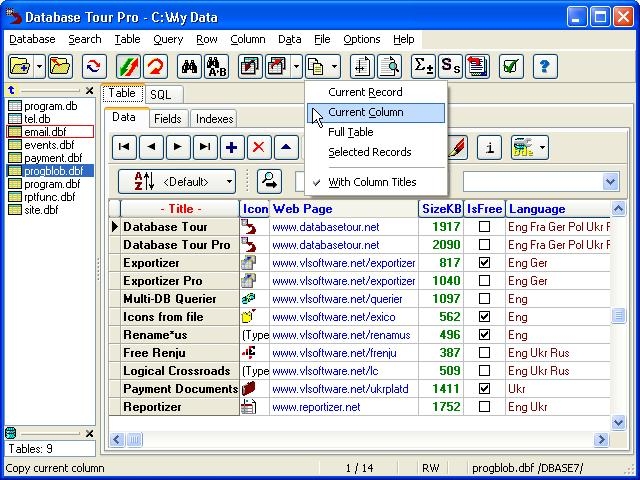Expand the combo box right of filter field
640x480 pixels.
pos(611,181)
